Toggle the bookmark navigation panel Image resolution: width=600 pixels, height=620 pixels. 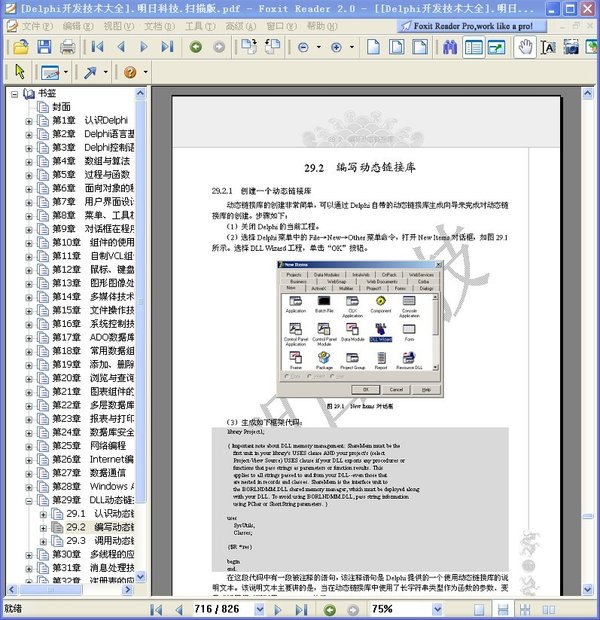[x=473, y=47]
